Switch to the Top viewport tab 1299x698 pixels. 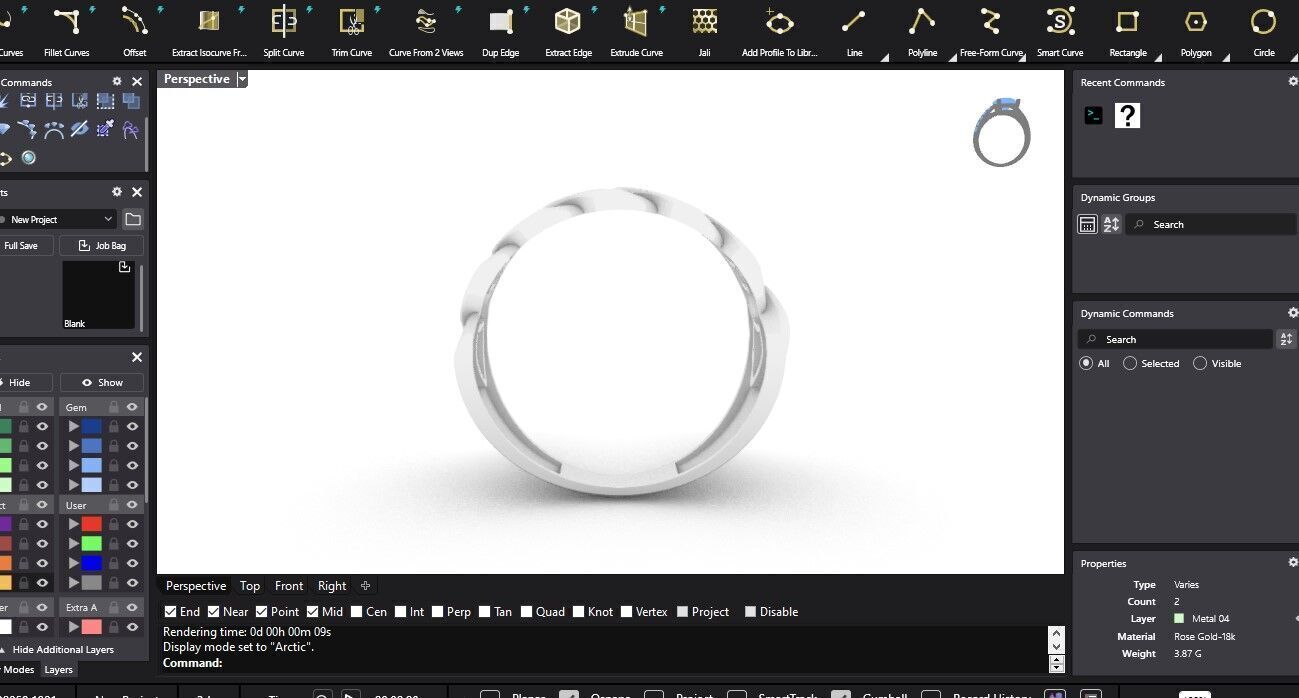pos(250,586)
